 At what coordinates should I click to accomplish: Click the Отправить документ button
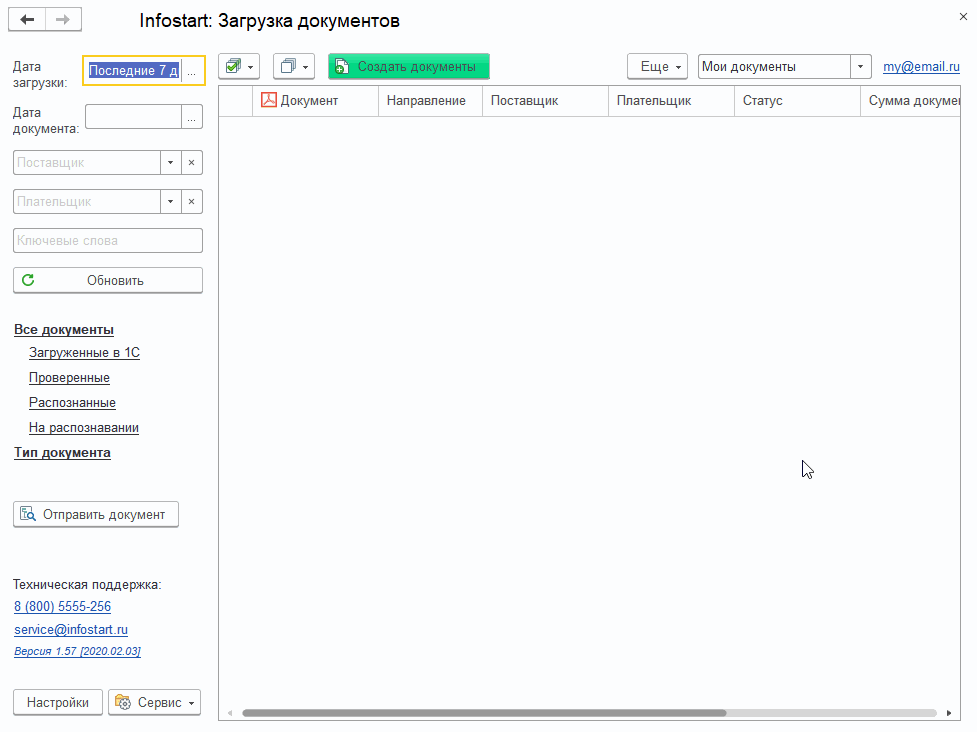coord(96,515)
